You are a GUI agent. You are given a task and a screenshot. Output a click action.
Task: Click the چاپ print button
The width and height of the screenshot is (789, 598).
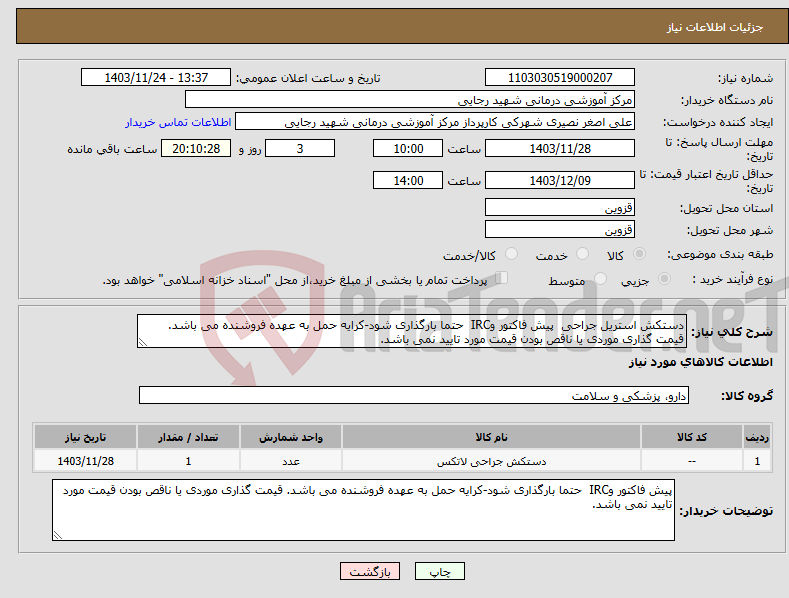tap(439, 571)
